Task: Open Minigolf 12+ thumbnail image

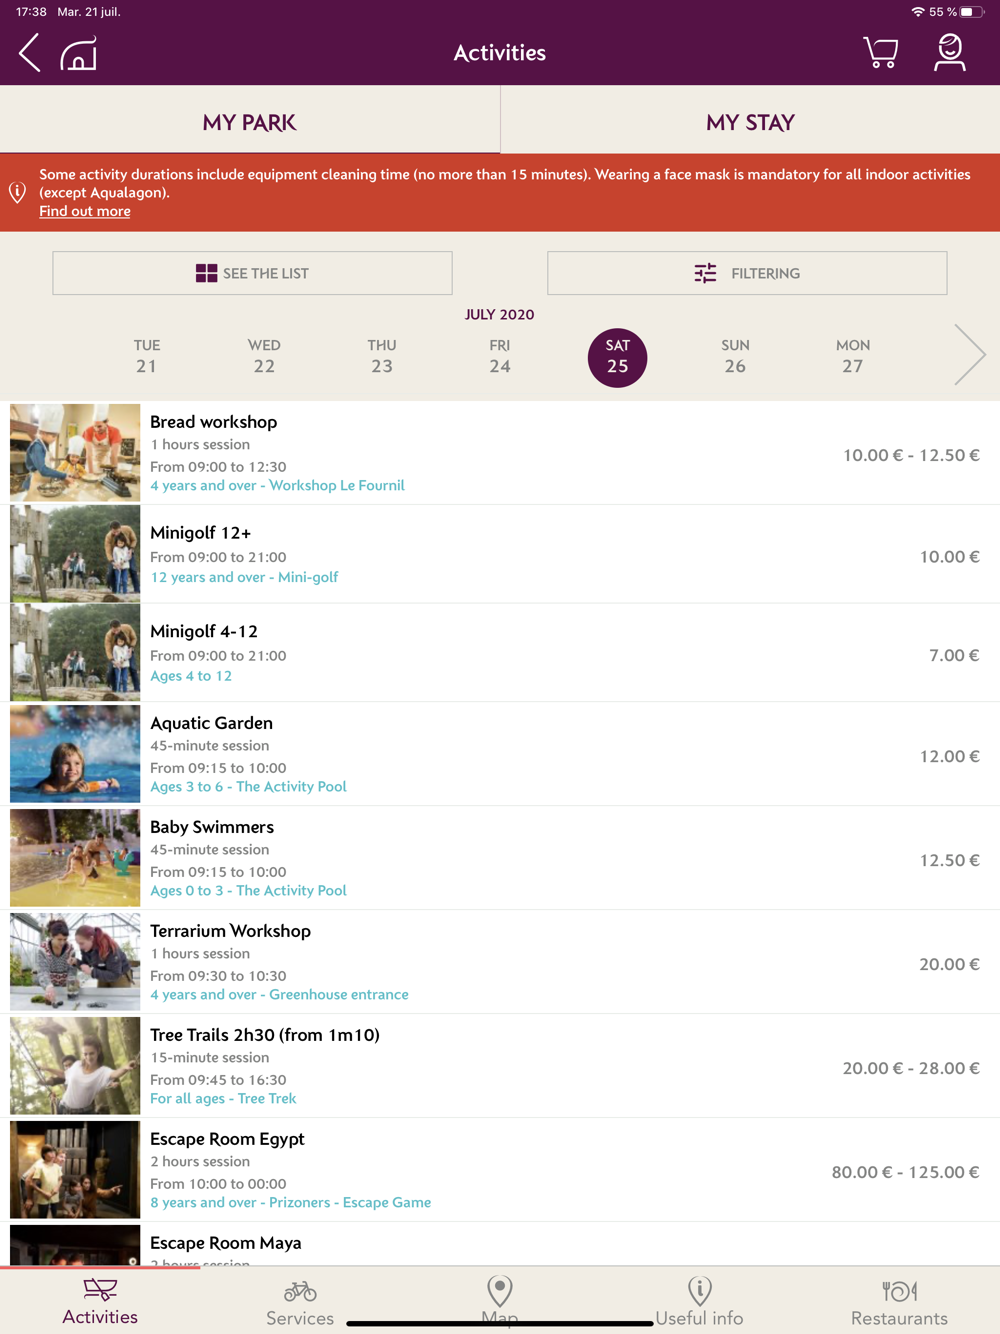Action: coord(75,554)
